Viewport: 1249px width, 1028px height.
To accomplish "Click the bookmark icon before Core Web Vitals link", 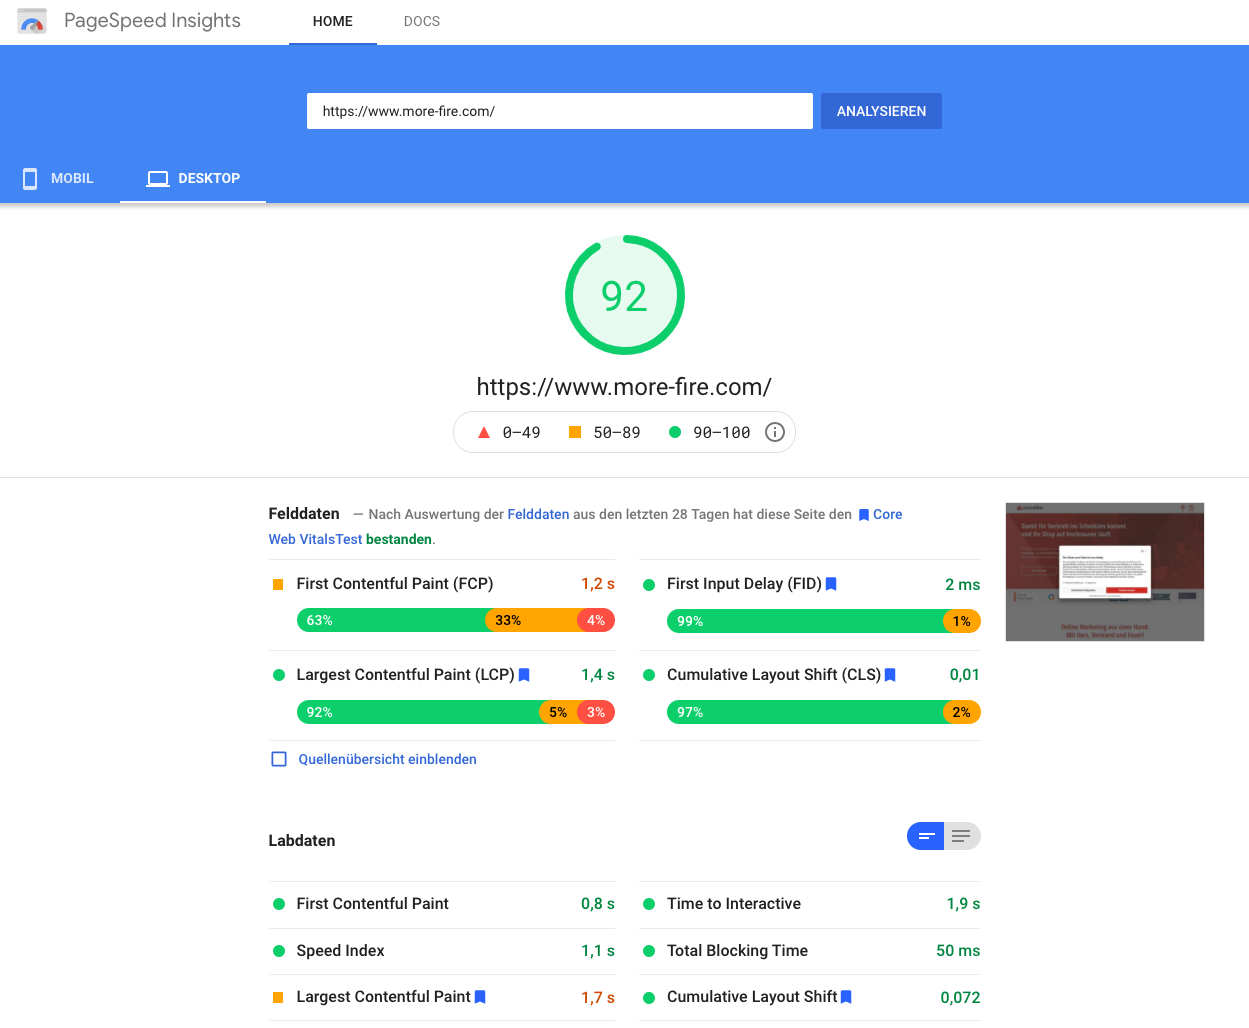I will 864,515.
